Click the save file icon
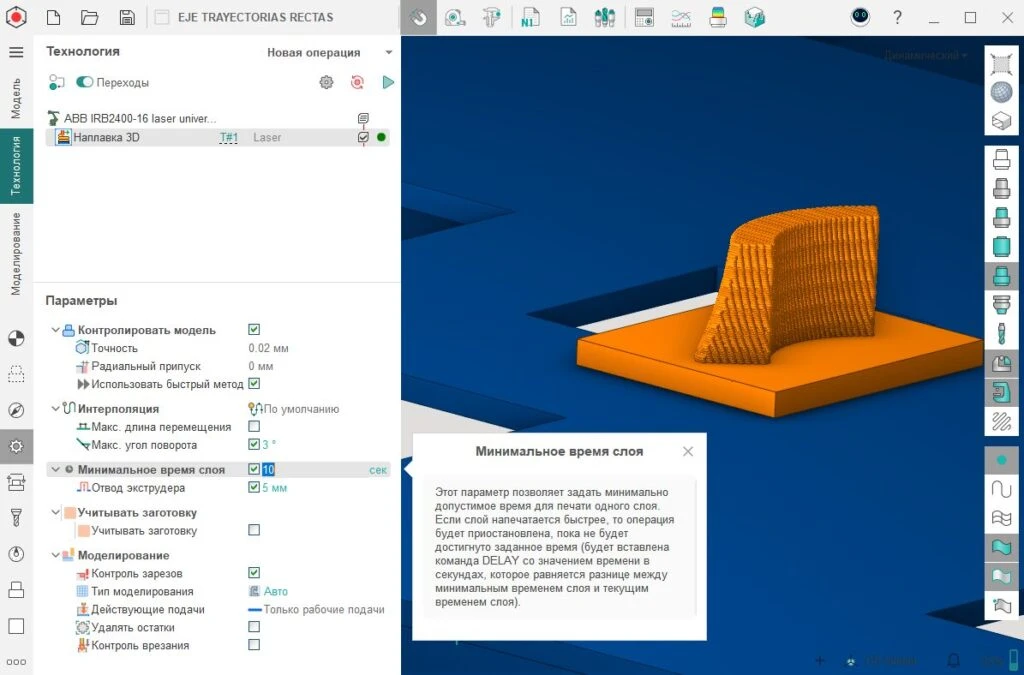This screenshot has height=675, width=1024. pos(127,18)
